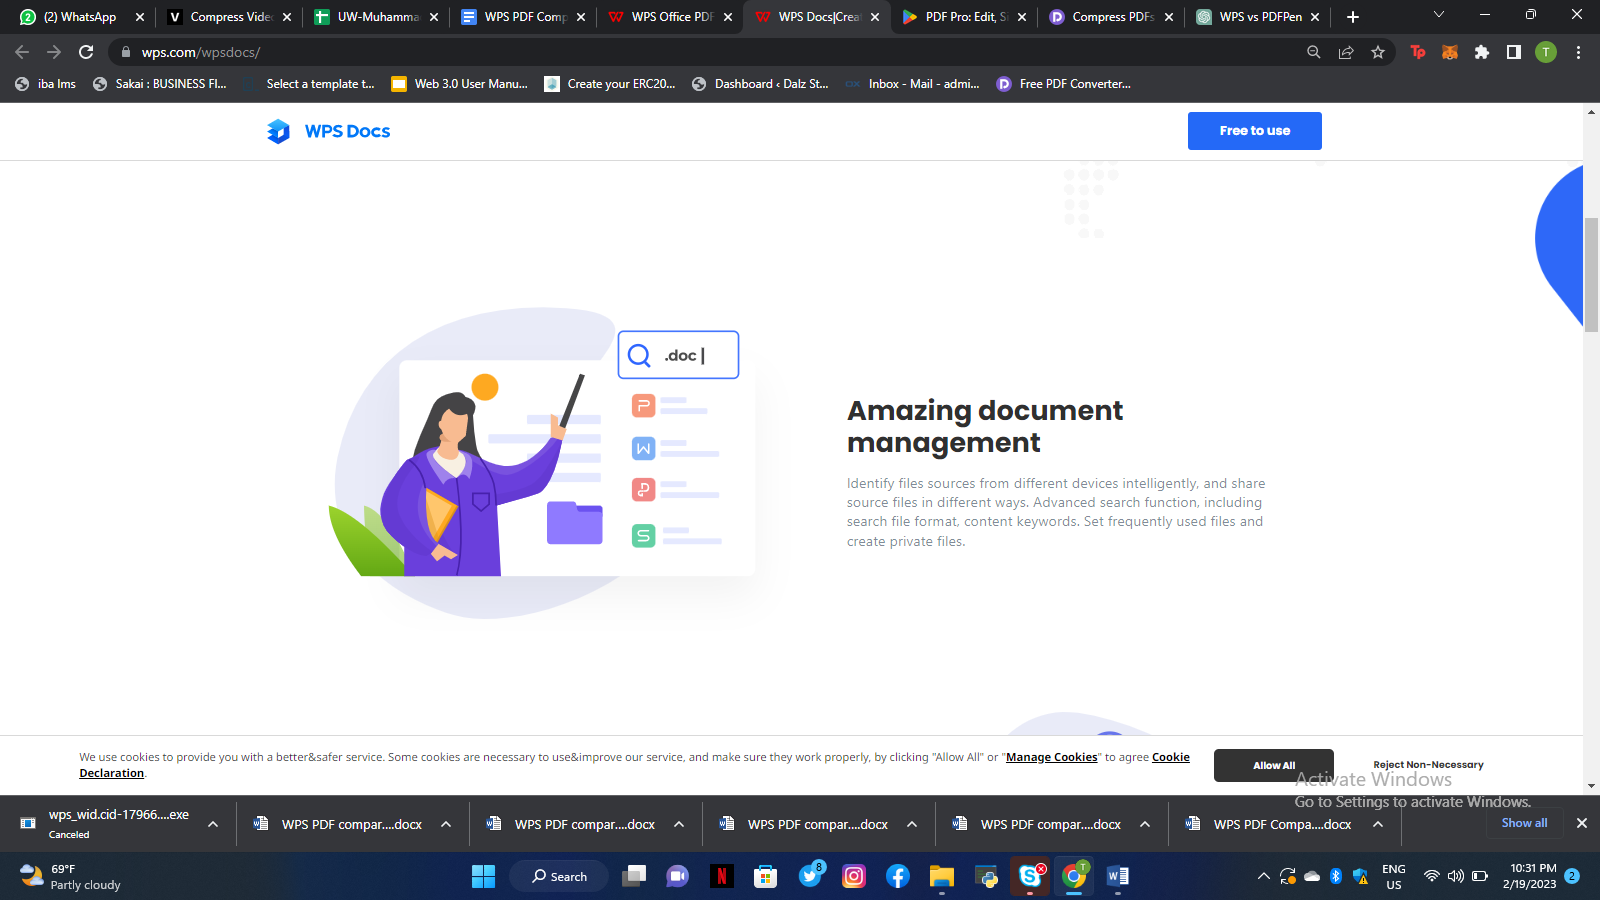Switch to Word from the taskbar
This screenshot has height=900, width=1600.
(x=1118, y=876)
